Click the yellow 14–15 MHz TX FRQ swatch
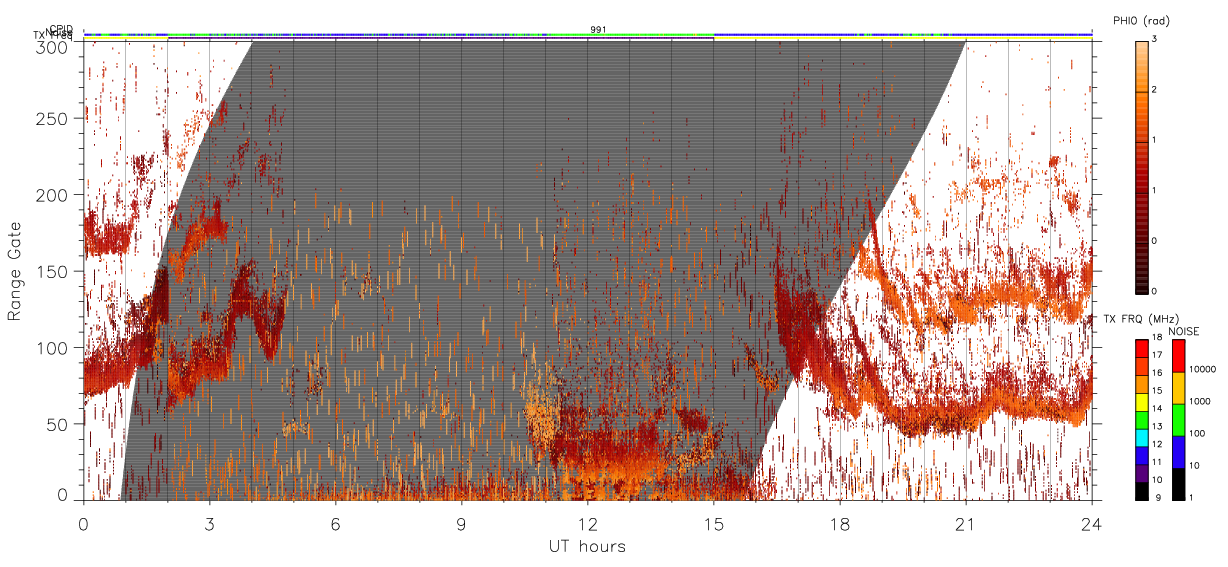This screenshot has height=567, width=1228. click(x=1140, y=401)
